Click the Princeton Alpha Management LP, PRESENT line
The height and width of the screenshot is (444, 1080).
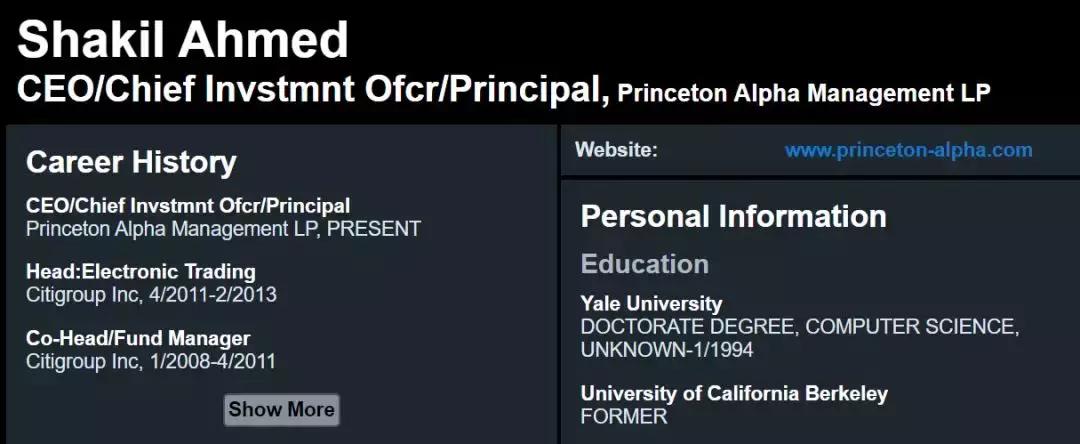coord(223,229)
